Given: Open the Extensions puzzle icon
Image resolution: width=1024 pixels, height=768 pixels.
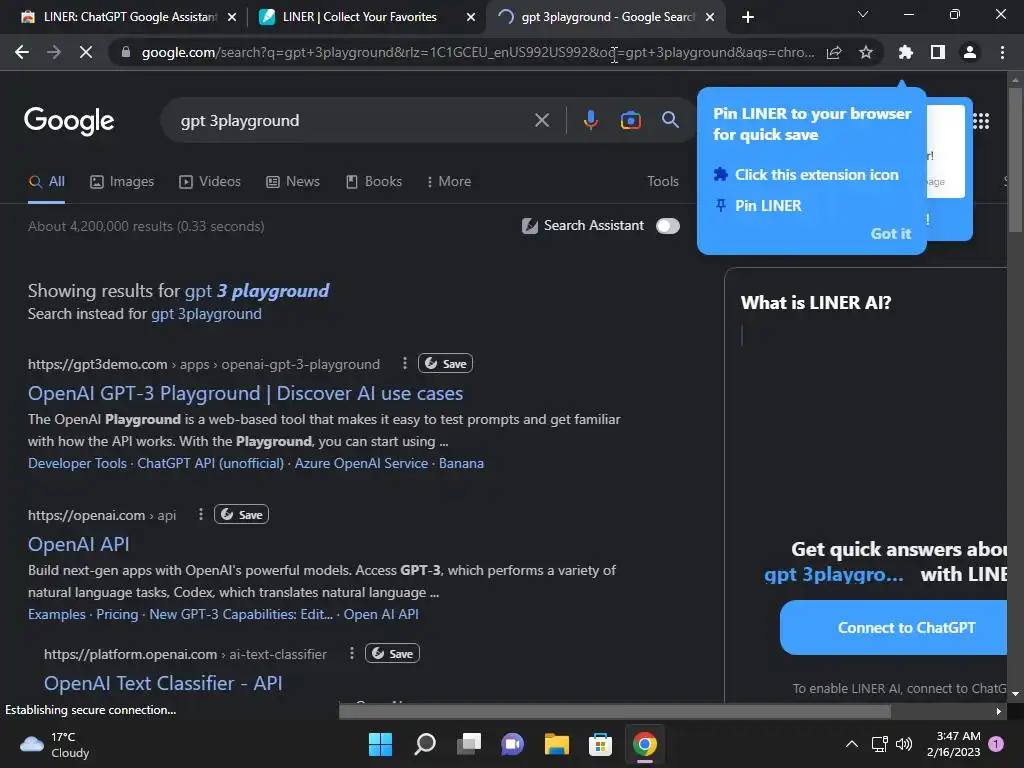Looking at the screenshot, I should [x=905, y=52].
